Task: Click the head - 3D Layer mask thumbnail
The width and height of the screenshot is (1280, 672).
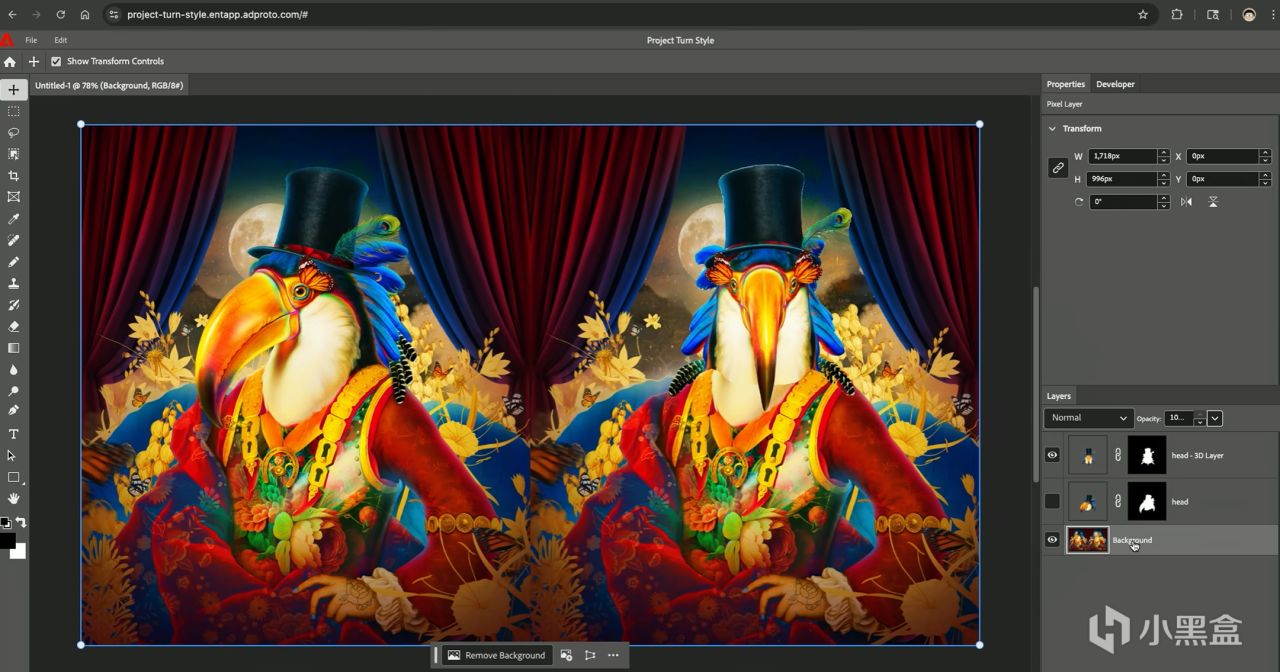Action: (1147, 455)
